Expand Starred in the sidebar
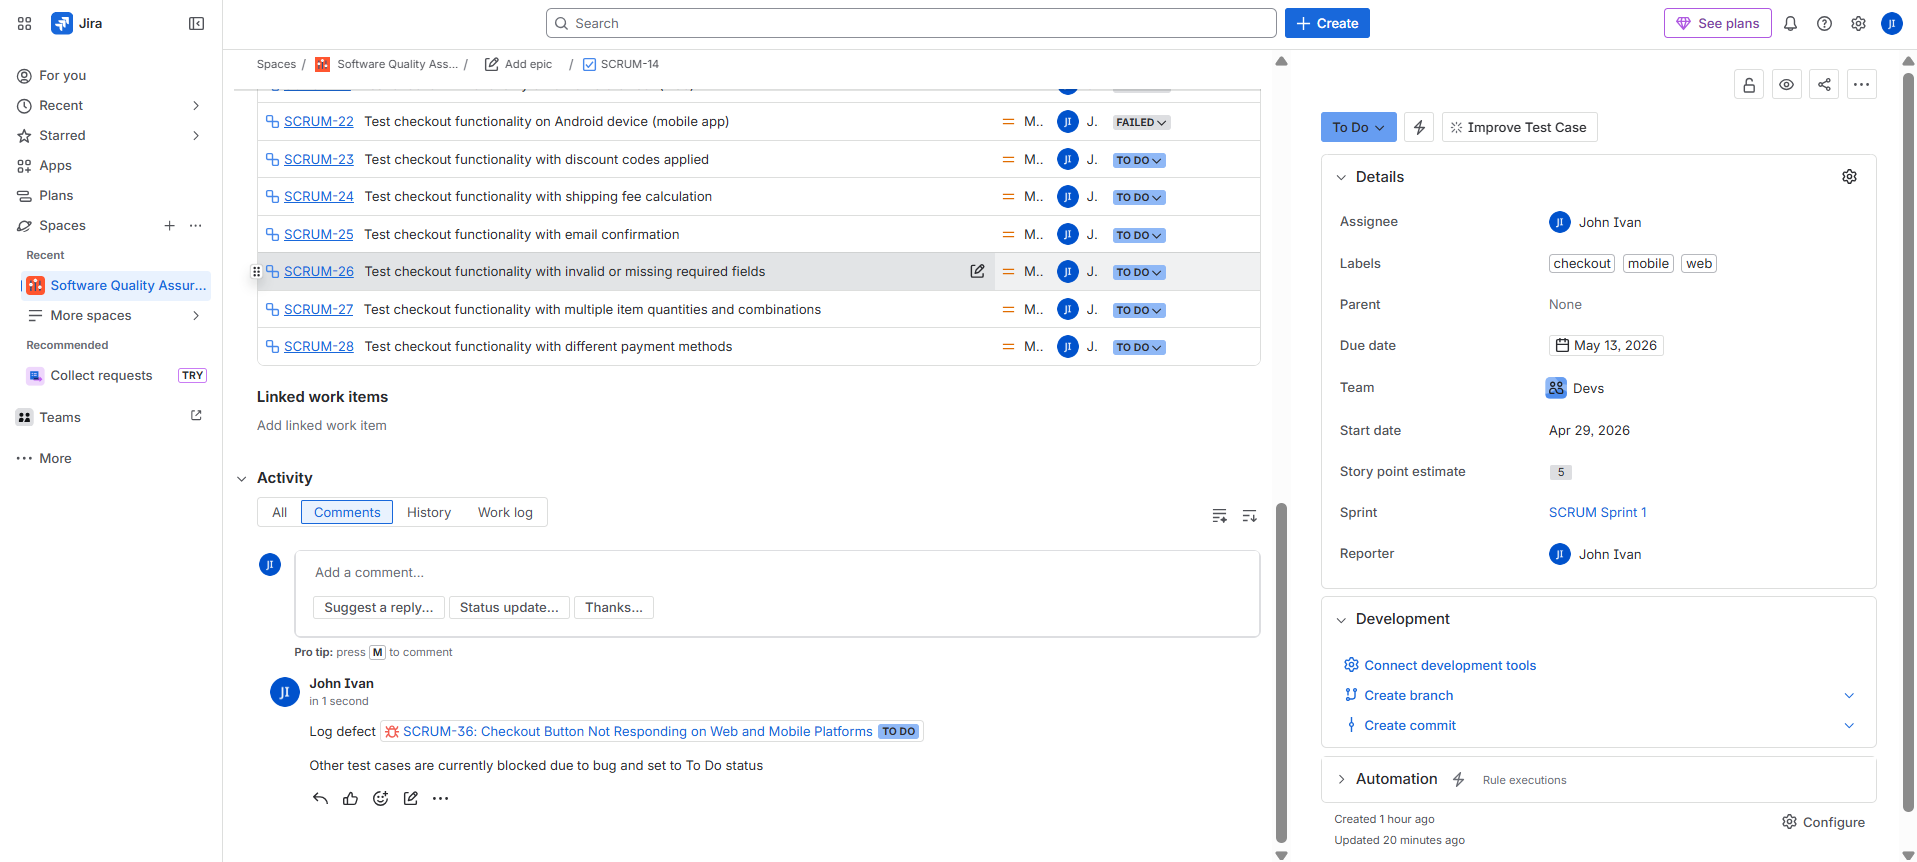Image resolution: width=1917 pixels, height=862 pixels. click(196, 136)
